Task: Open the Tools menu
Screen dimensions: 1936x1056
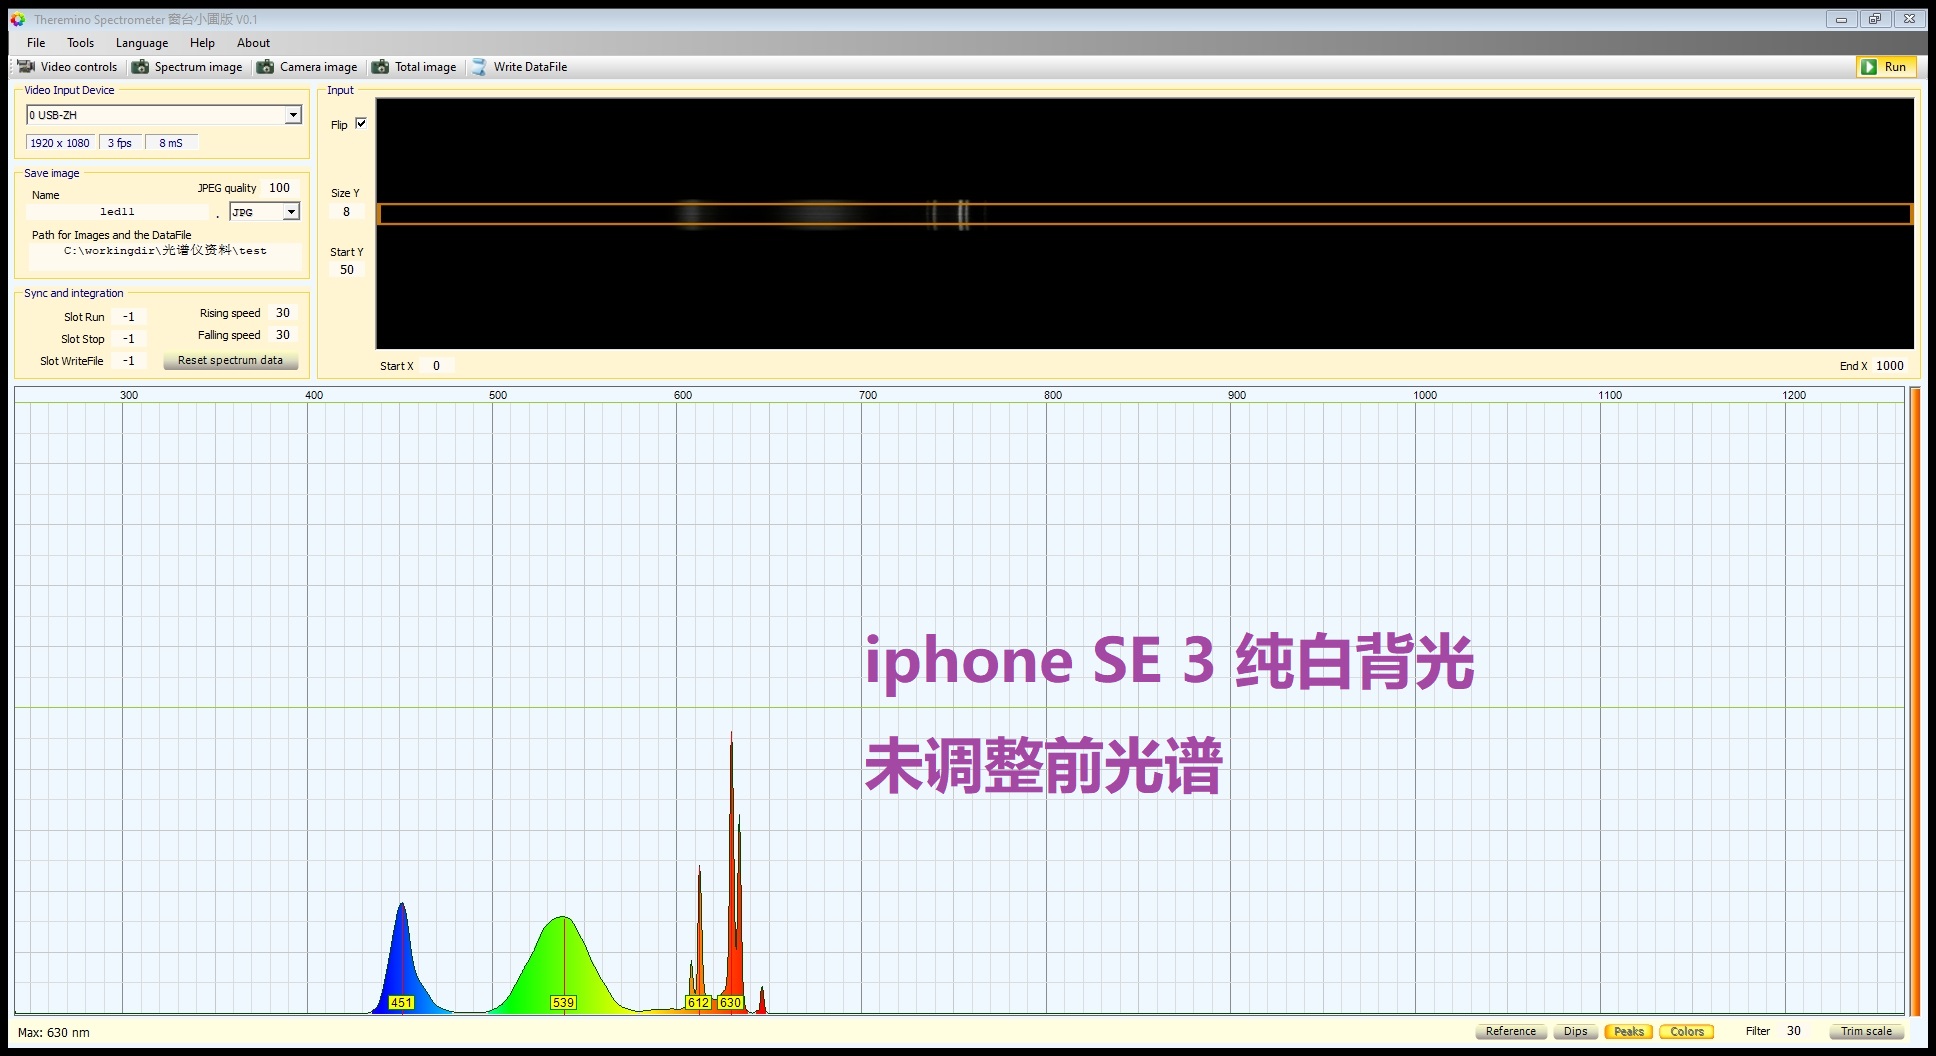Action: click(80, 43)
